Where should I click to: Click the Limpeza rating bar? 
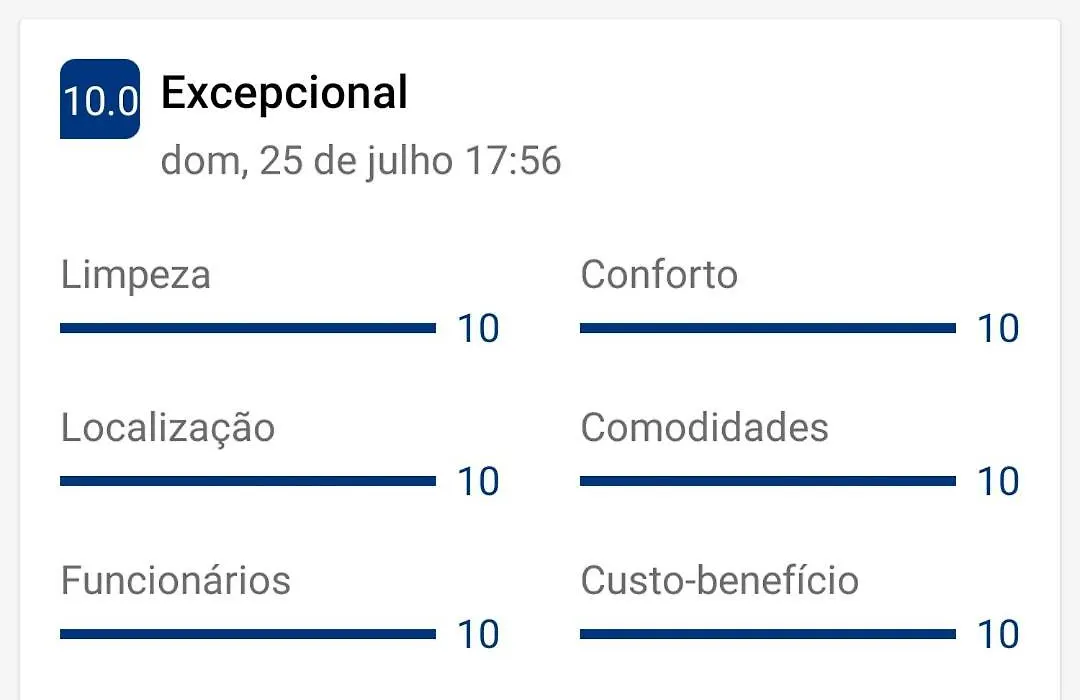point(248,328)
